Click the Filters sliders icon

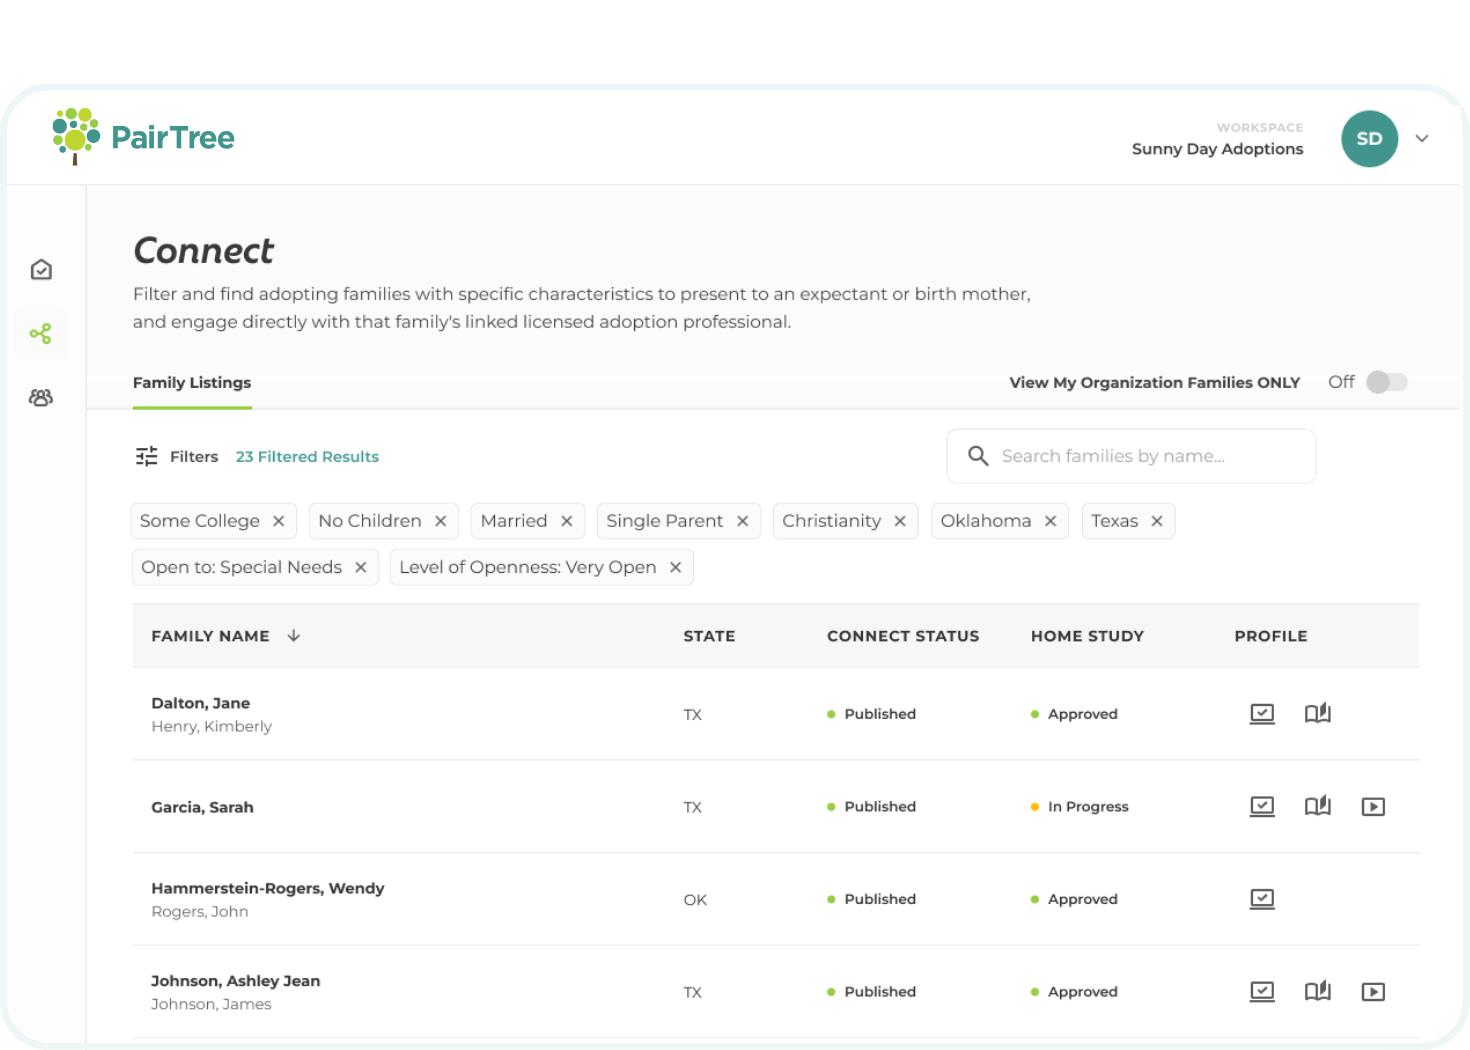[x=147, y=457]
